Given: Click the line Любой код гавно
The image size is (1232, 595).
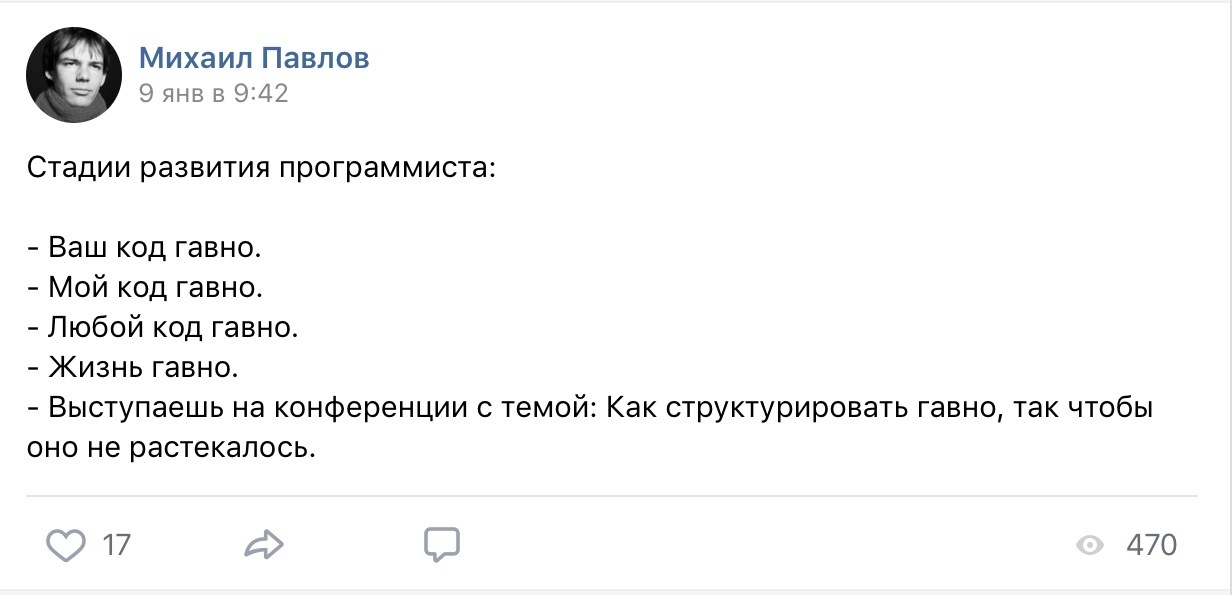Looking at the screenshot, I should pos(162,328).
